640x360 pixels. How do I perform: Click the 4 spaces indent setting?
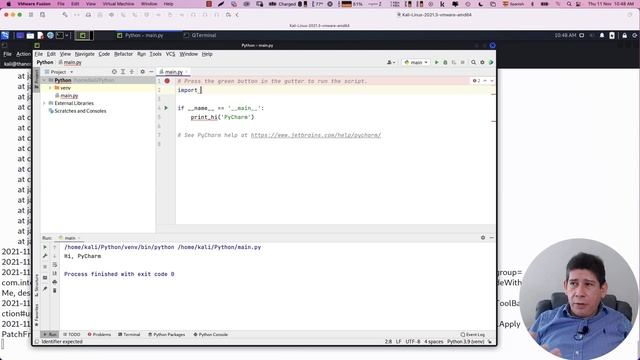pos(433,342)
